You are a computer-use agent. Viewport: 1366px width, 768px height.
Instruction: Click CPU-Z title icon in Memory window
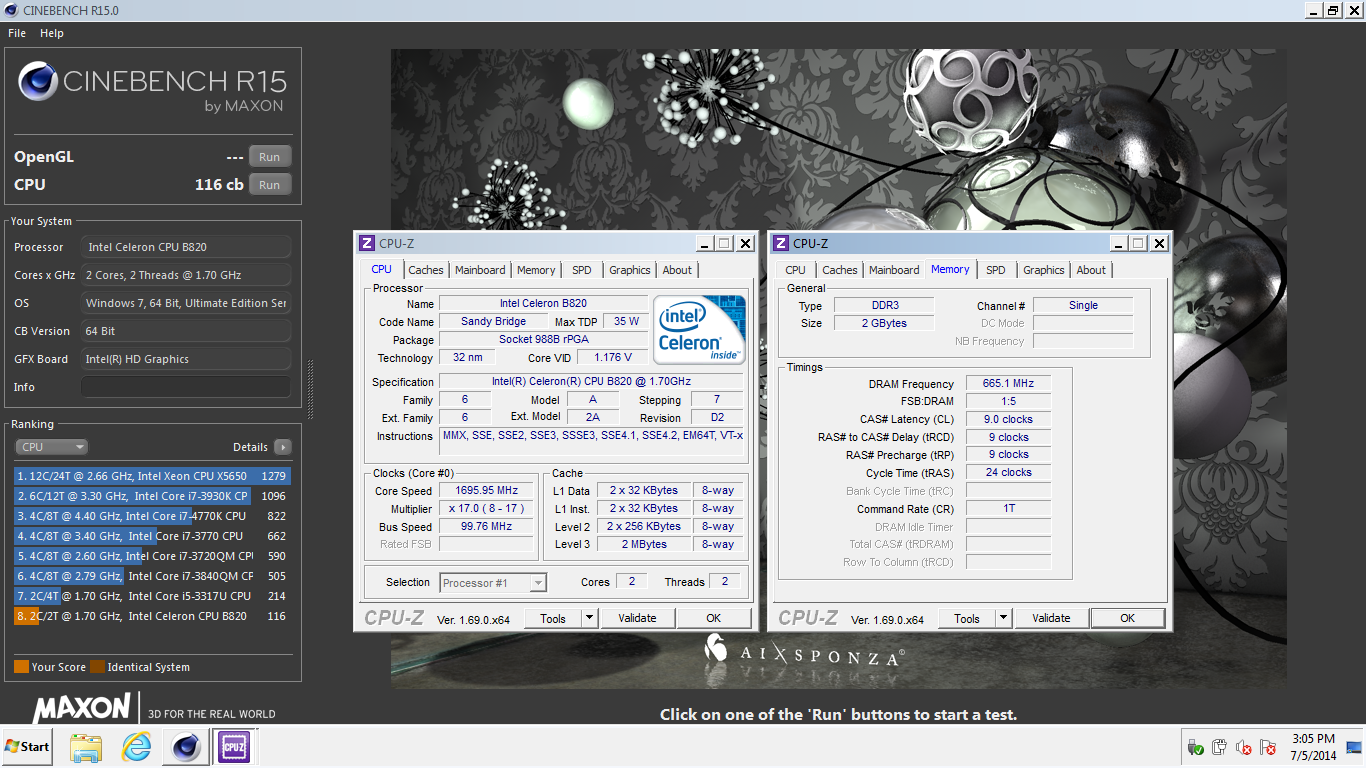781,244
